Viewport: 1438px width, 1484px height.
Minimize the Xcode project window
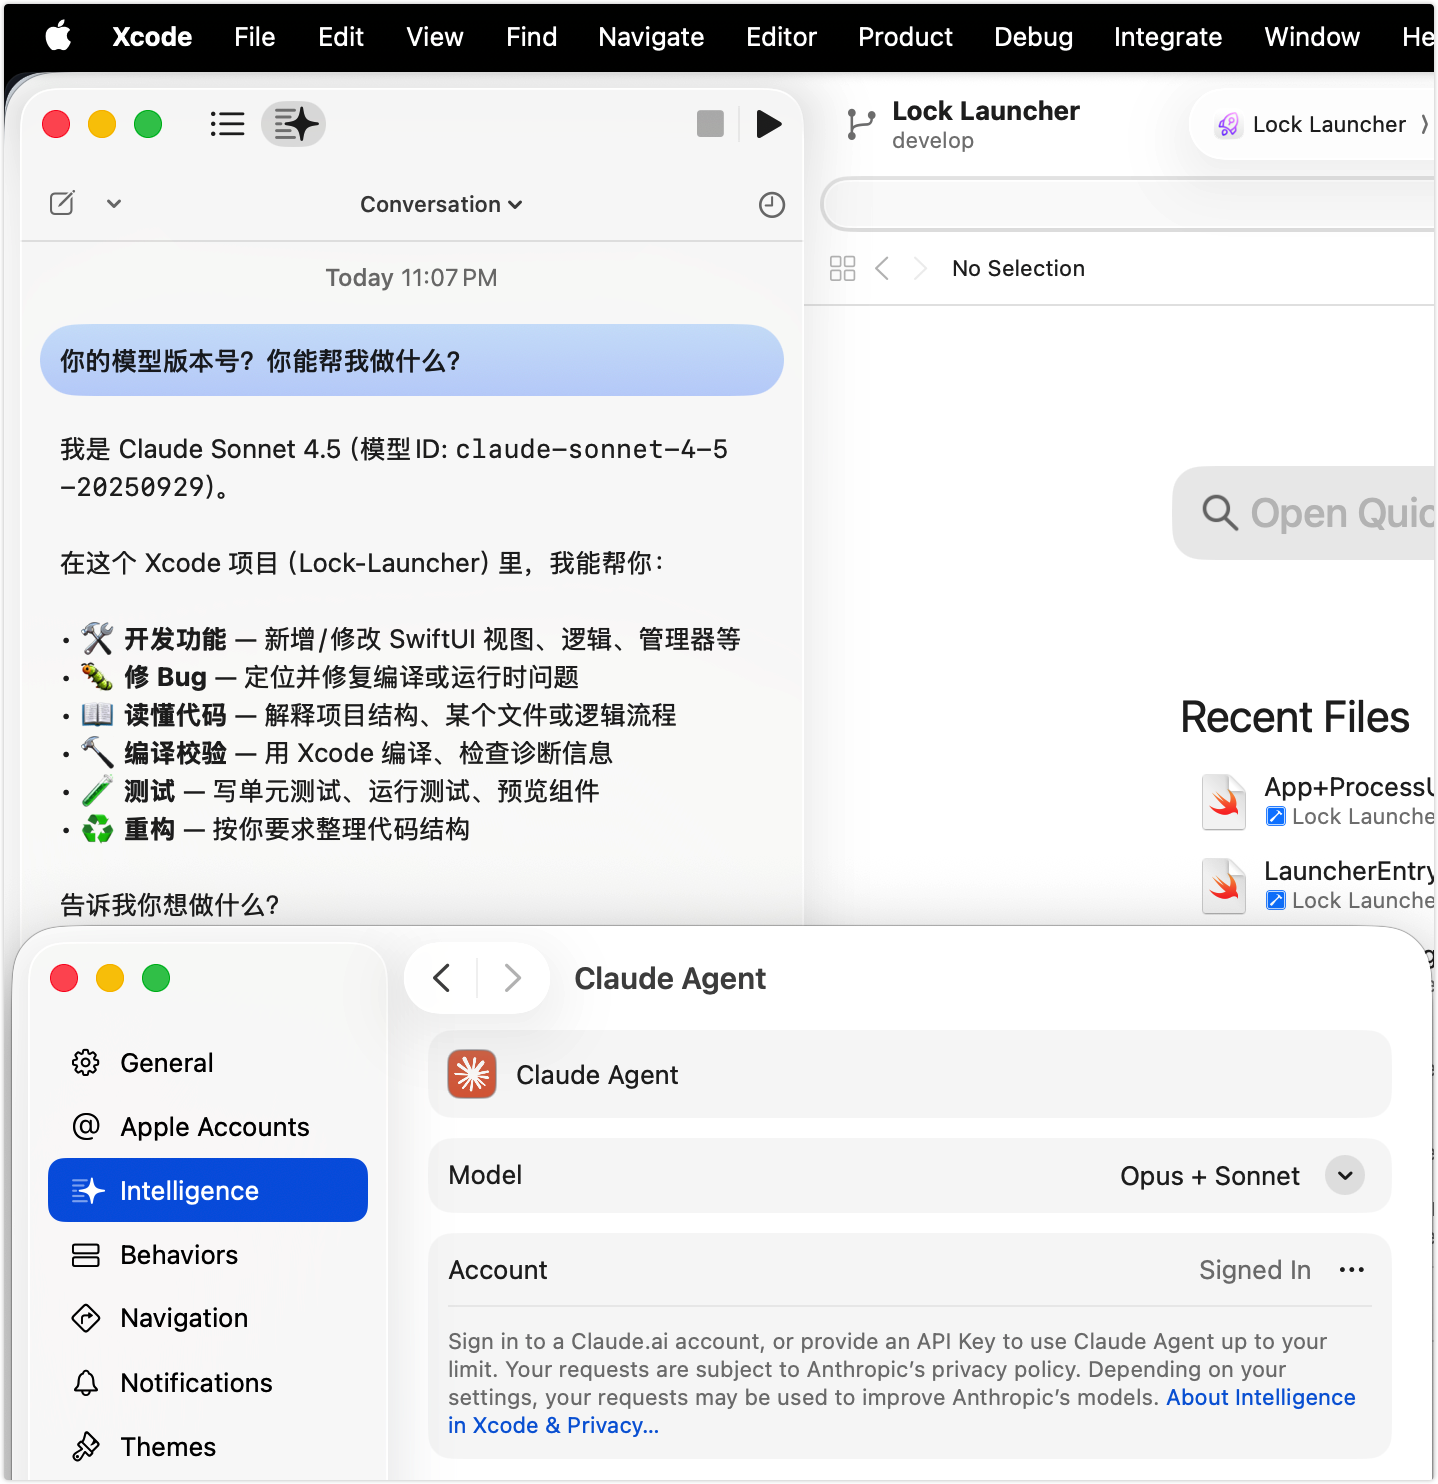point(102,124)
